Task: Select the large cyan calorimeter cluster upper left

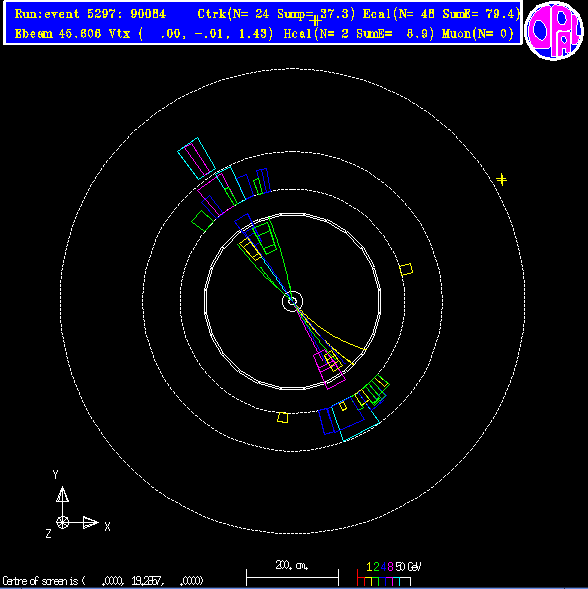Action: (197, 159)
